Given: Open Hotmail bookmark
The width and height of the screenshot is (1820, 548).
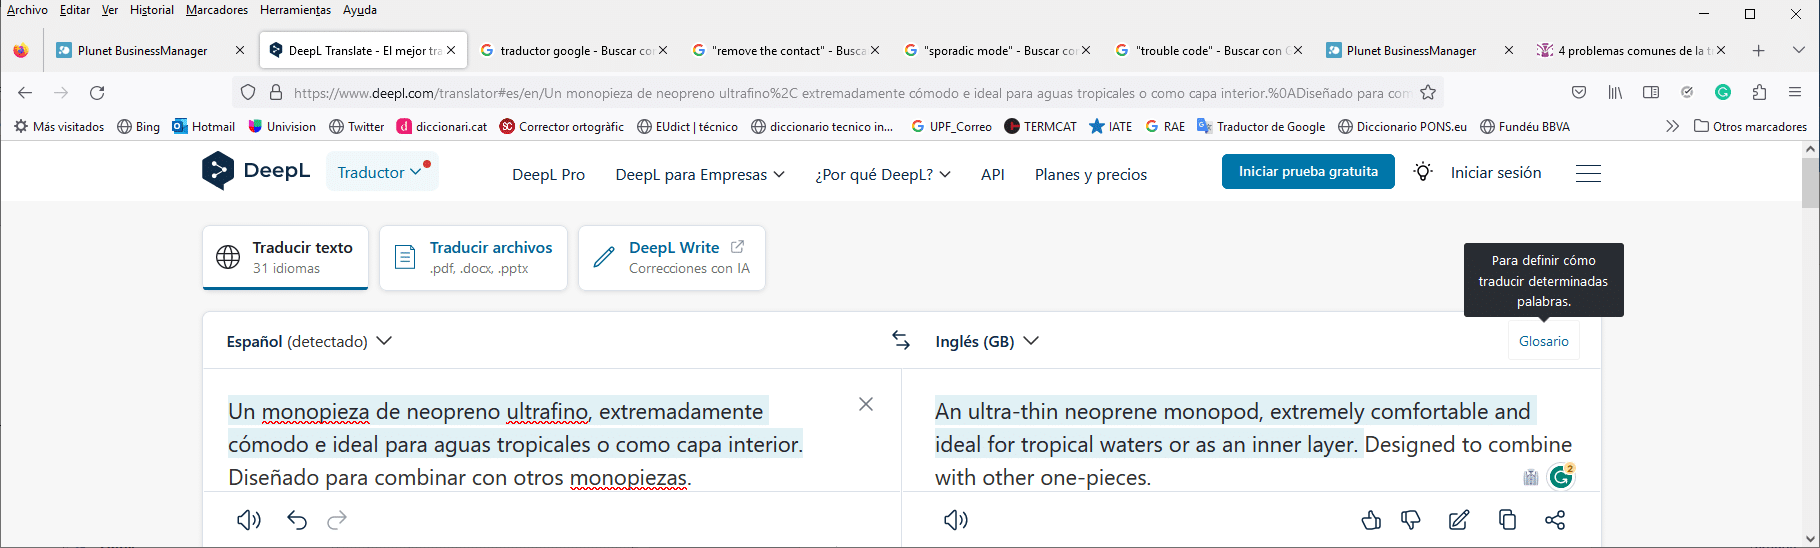Looking at the screenshot, I should 204,127.
